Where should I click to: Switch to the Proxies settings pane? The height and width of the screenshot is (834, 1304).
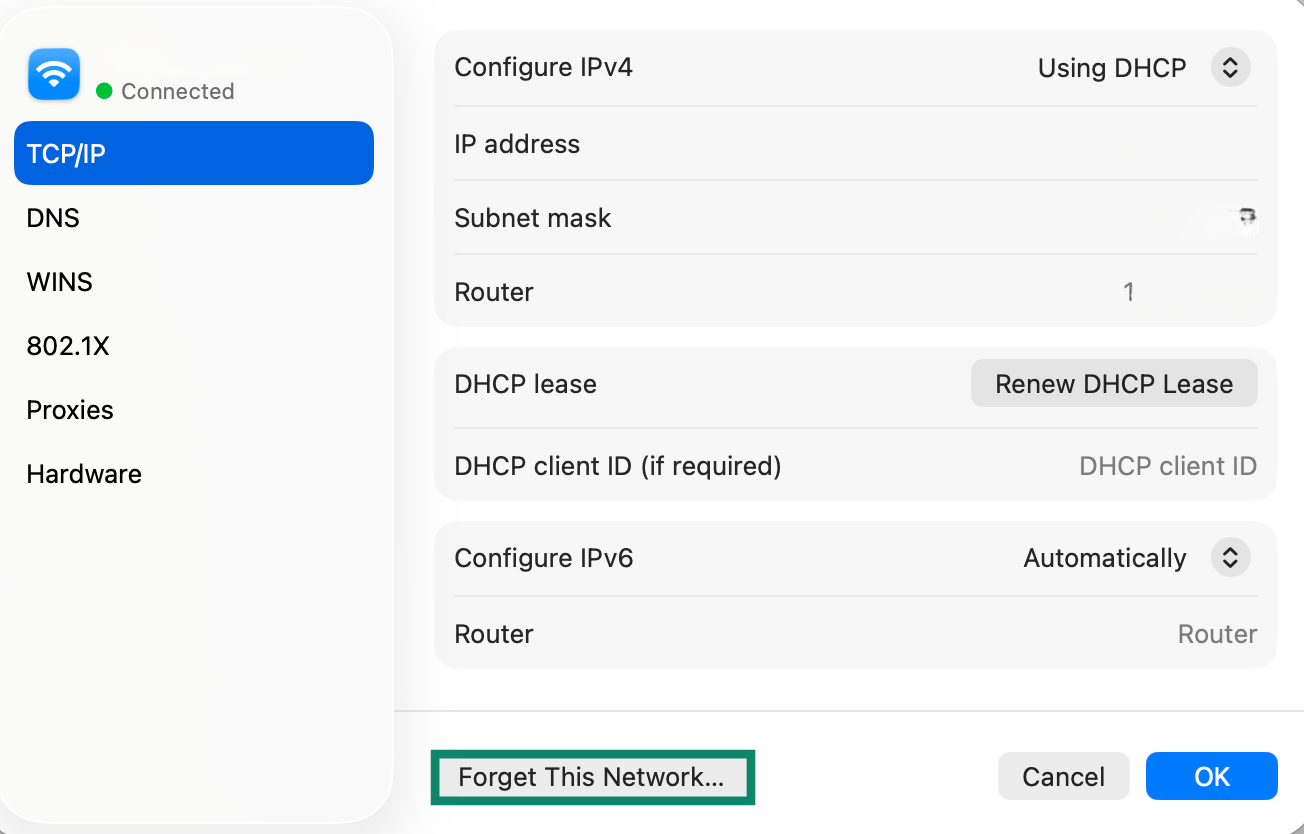[x=69, y=409]
